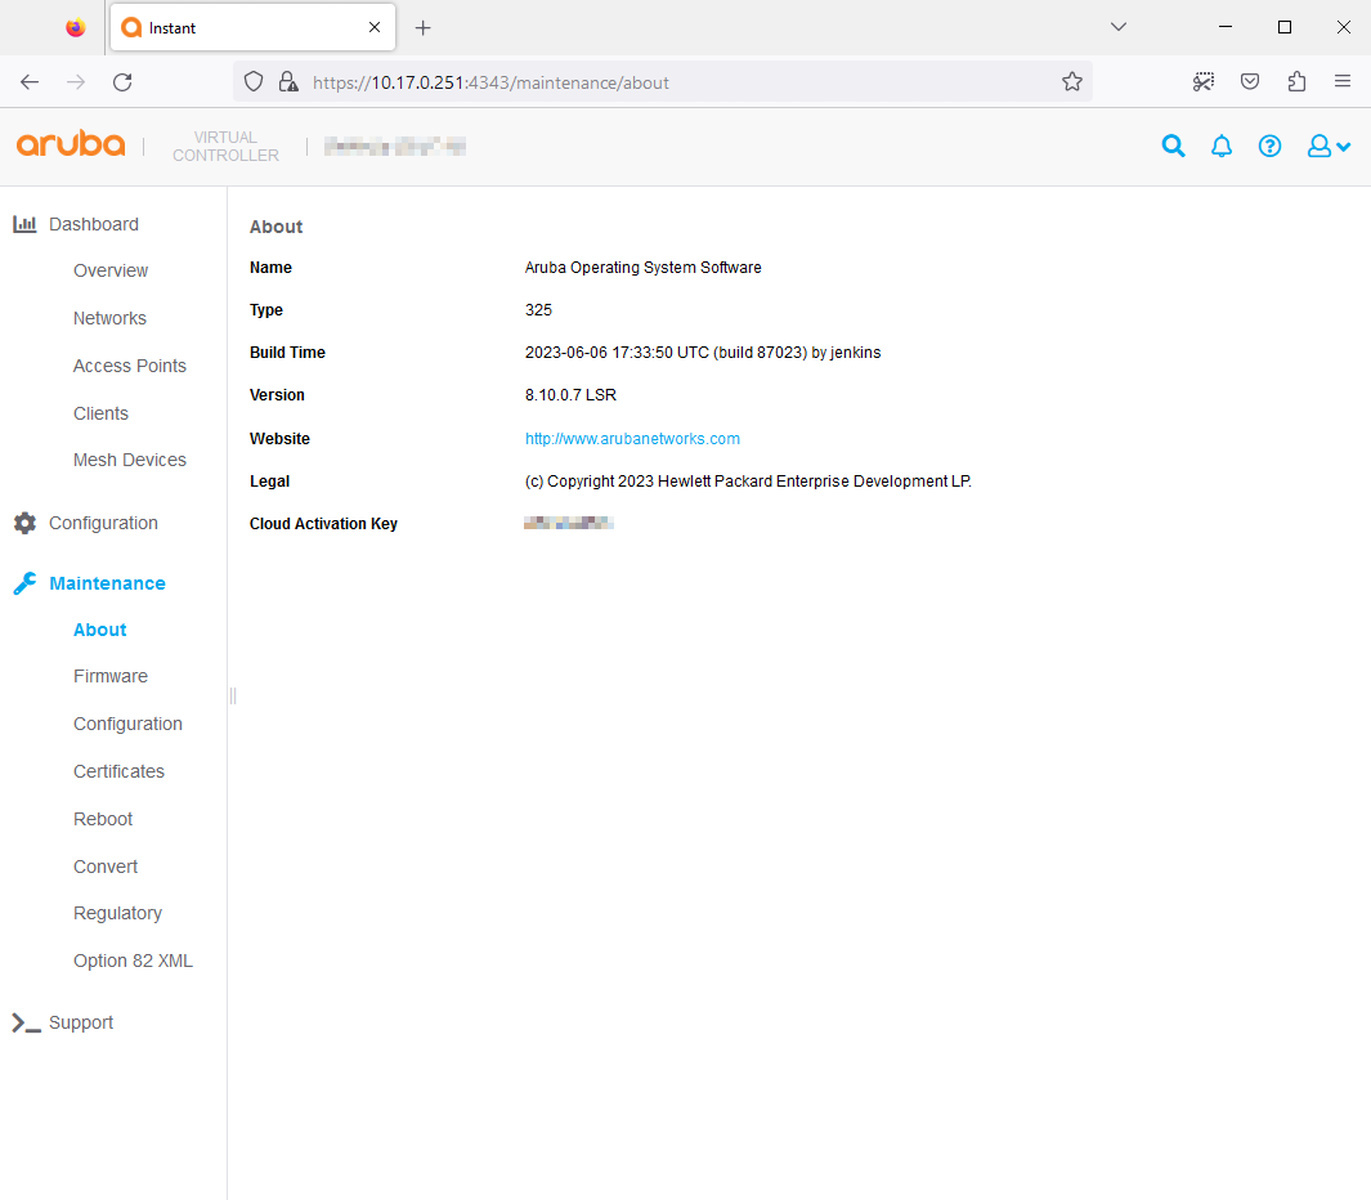Open Configuration under Maintenance
The height and width of the screenshot is (1200, 1371).
click(128, 724)
